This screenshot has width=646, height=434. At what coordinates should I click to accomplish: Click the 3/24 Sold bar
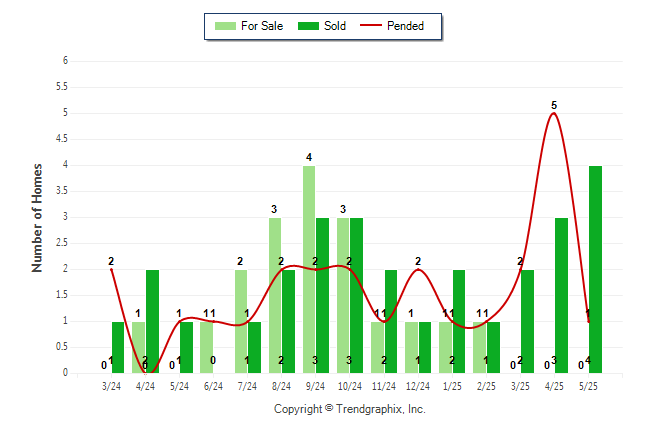point(118,347)
